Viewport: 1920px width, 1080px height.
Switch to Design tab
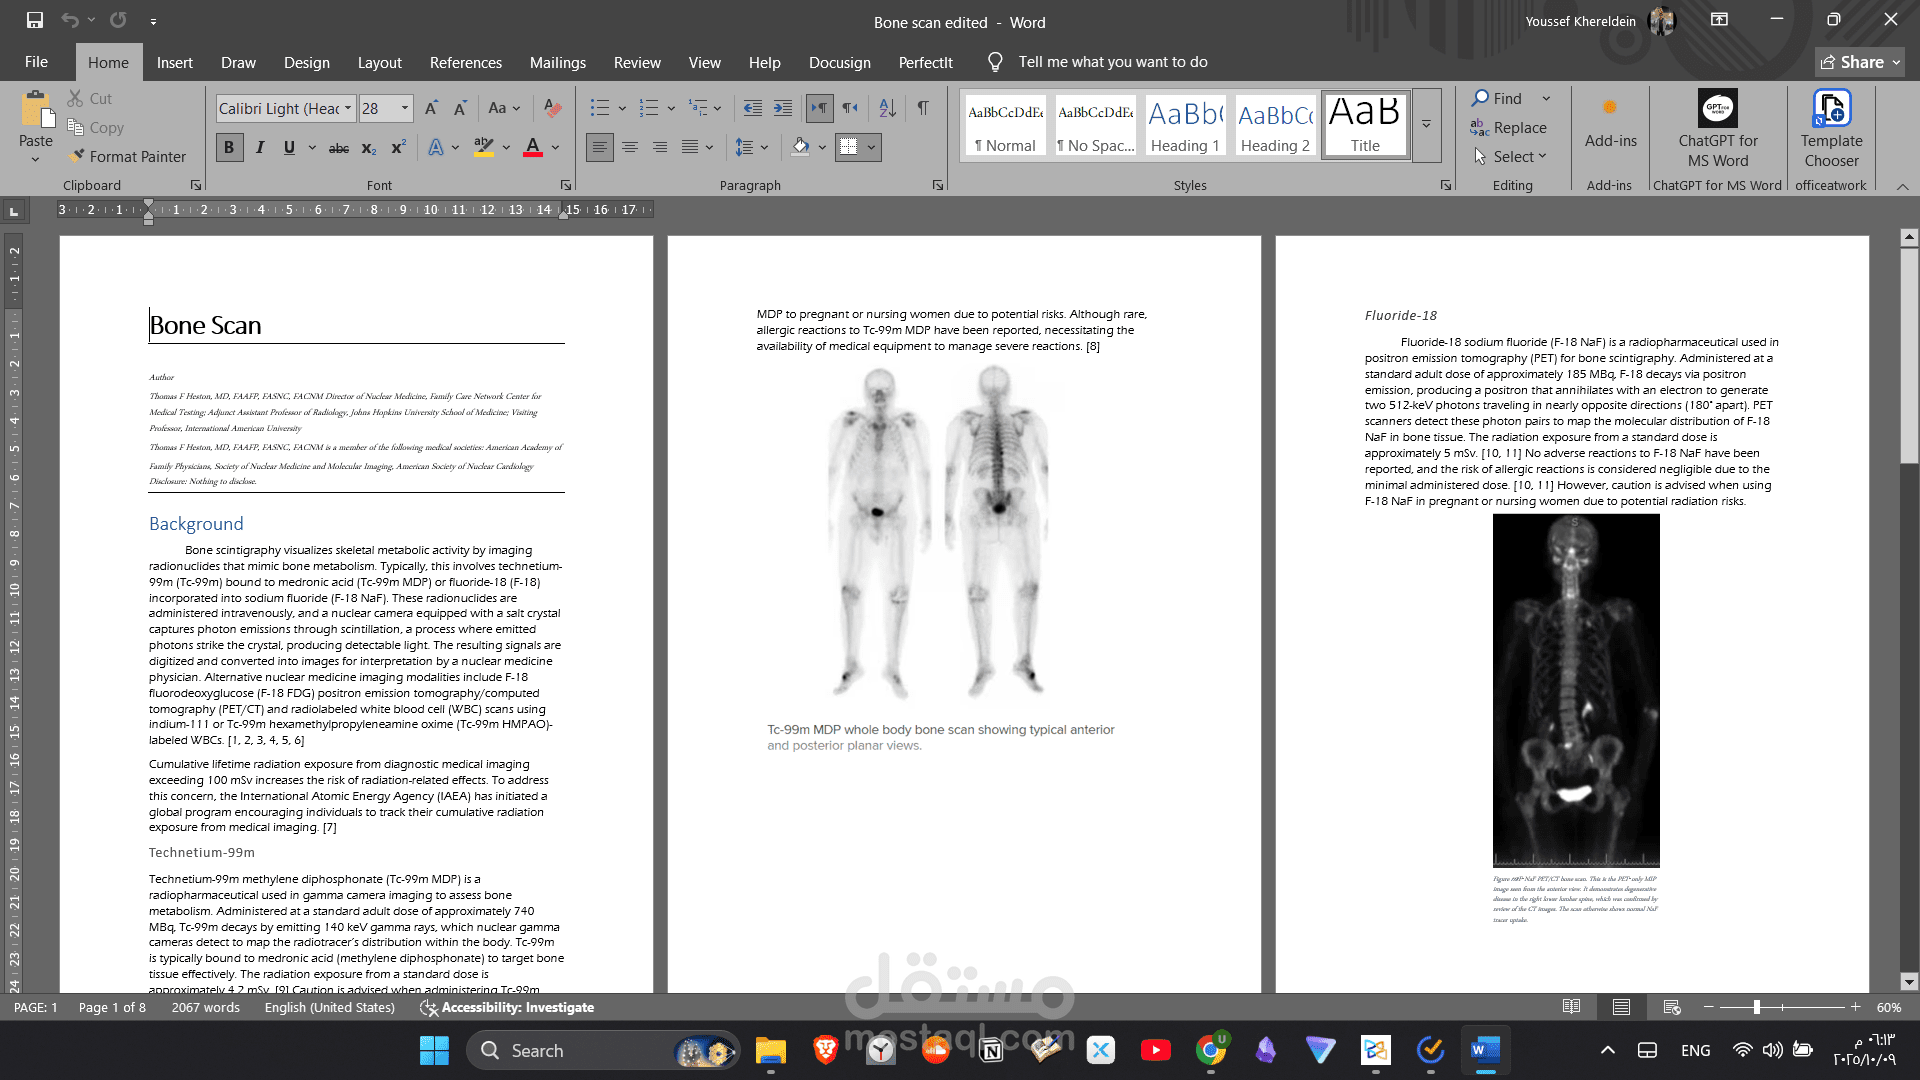307,62
